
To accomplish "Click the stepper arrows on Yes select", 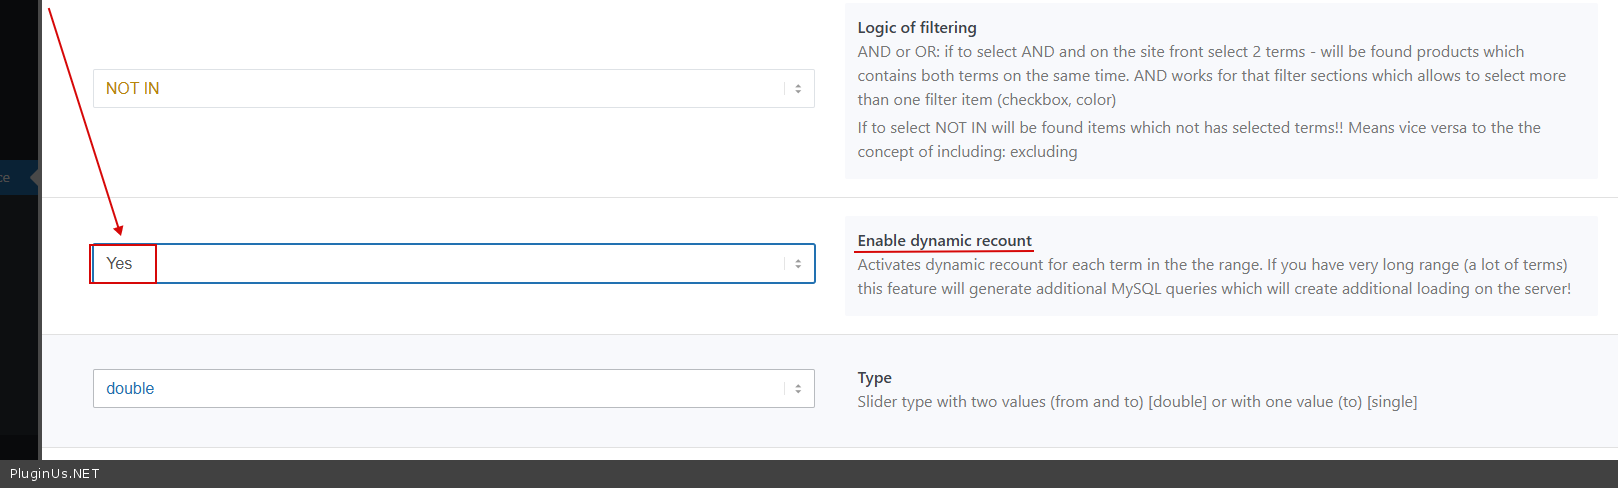I will [x=797, y=264].
